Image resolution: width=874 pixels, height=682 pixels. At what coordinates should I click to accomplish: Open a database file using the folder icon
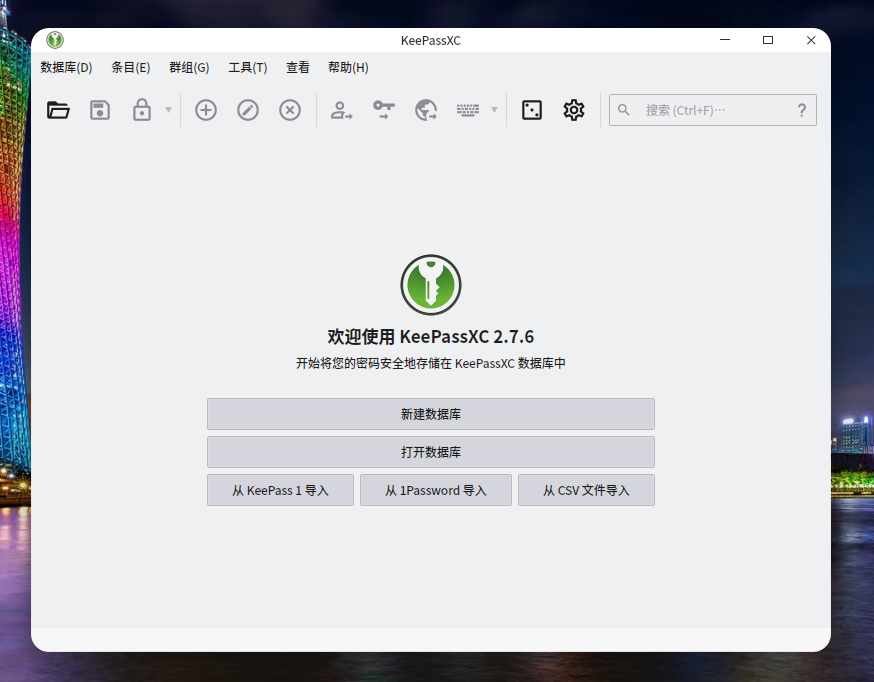[57, 110]
